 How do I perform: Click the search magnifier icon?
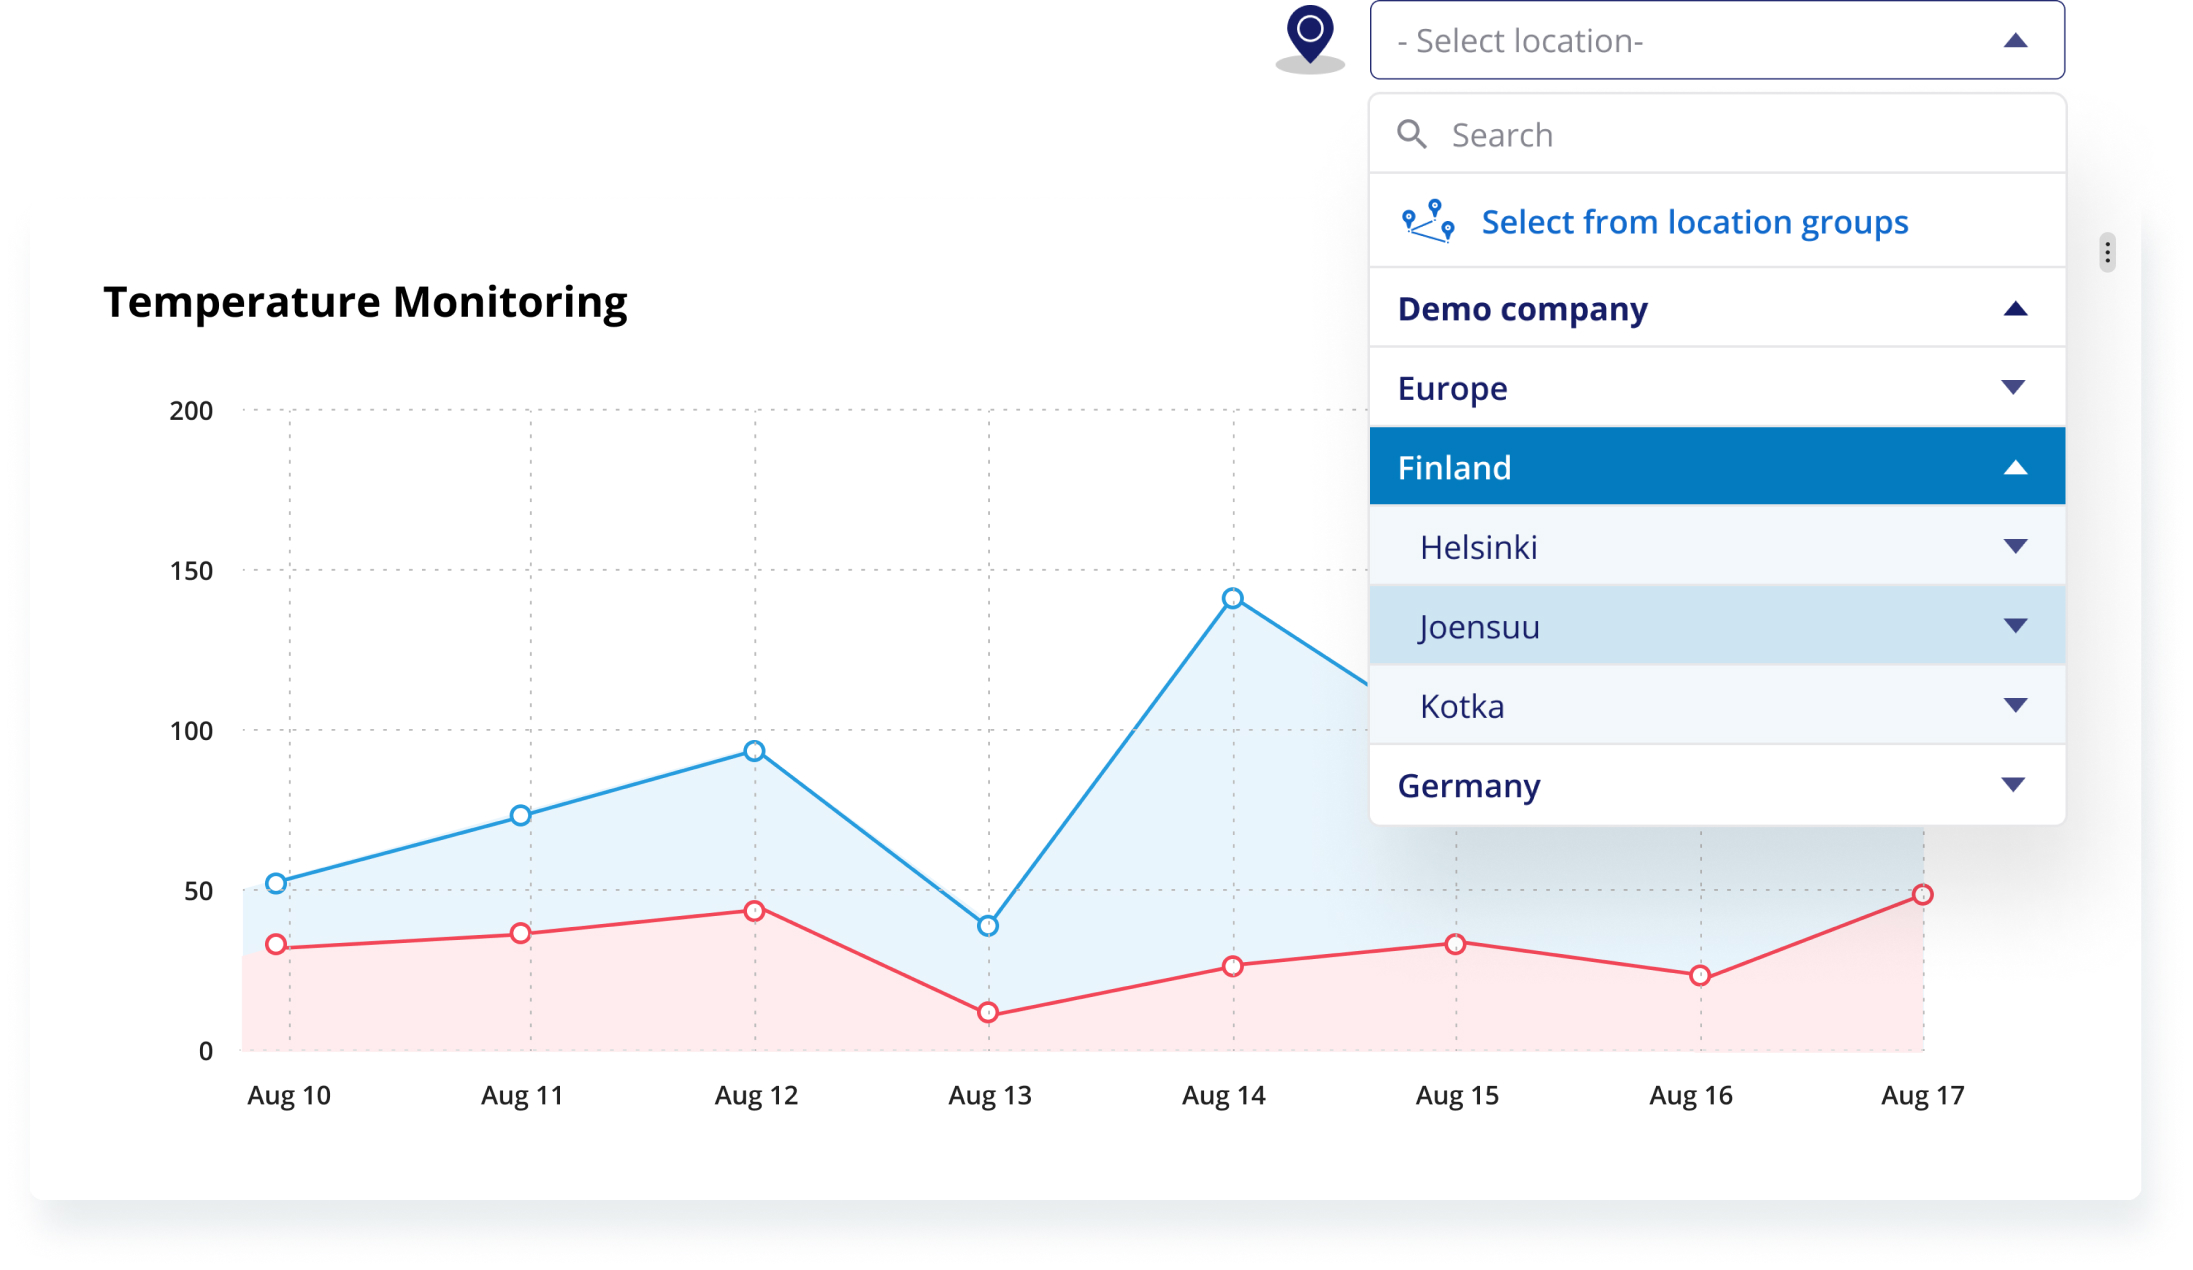[1412, 133]
